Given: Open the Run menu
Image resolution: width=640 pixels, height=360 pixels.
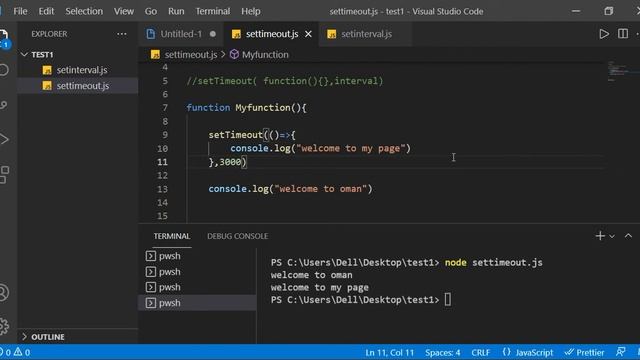Looking at the screenshot, I should (x=176, y=11).
